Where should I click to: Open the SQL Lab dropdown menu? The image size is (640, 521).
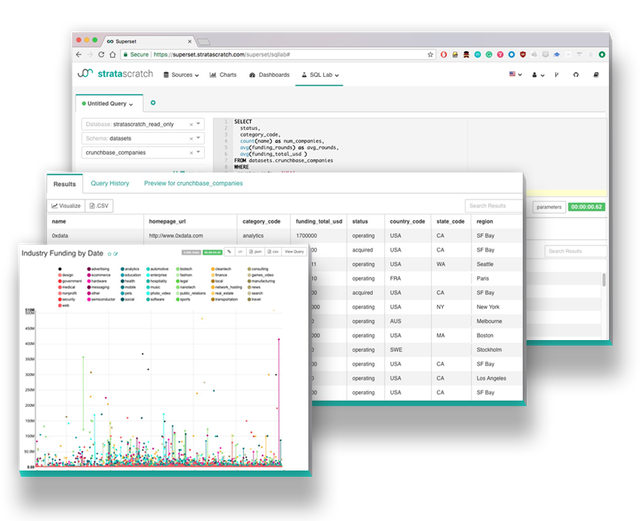tap(320, 75)
